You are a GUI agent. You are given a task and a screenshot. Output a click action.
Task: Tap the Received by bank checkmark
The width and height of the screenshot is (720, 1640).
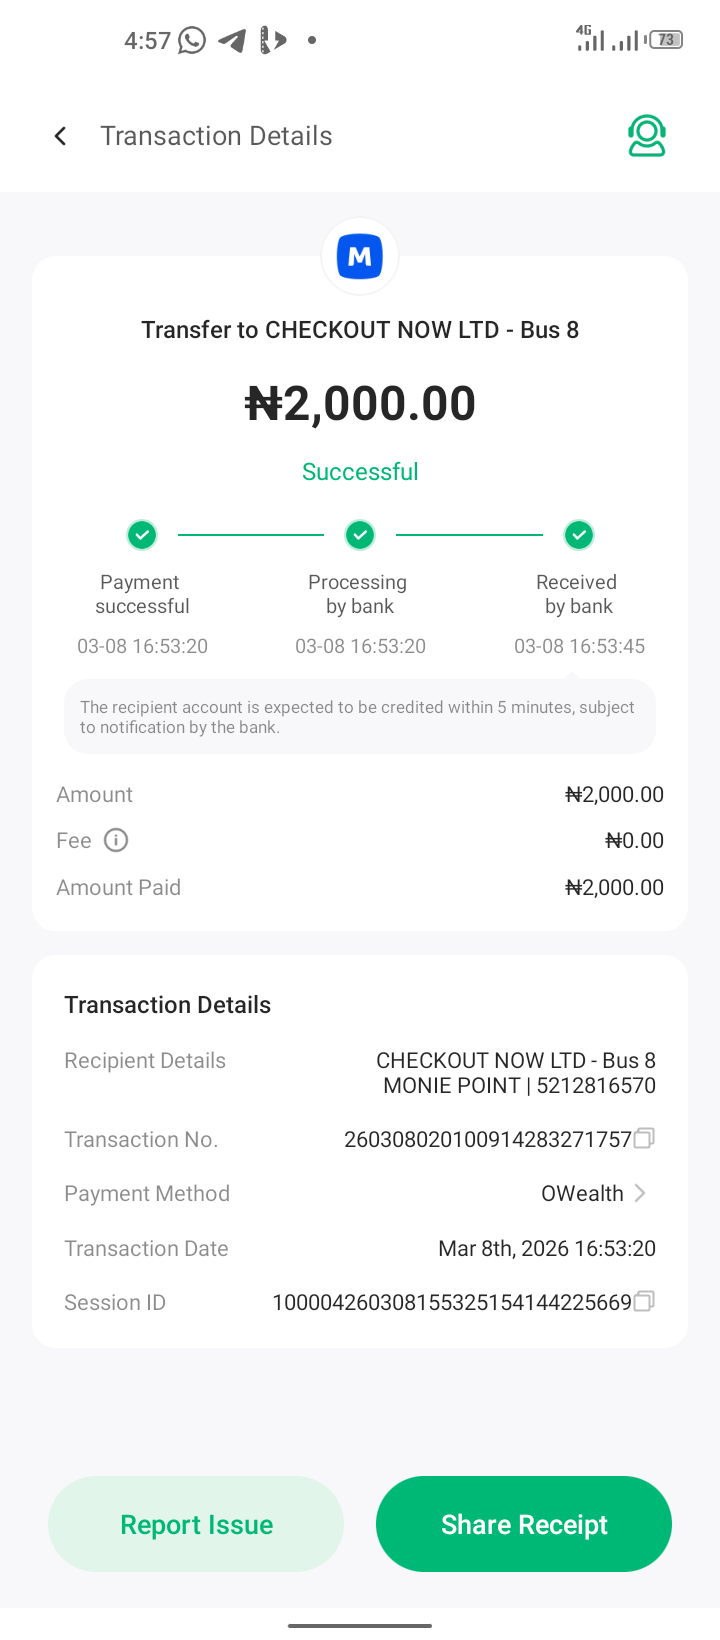click(x=578, y=535)
